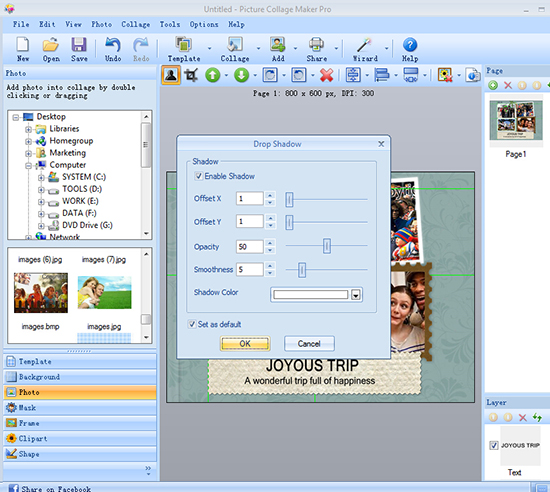
Task: Click the properties info icon
Action: pyautogui.click(x=472, y=75)
